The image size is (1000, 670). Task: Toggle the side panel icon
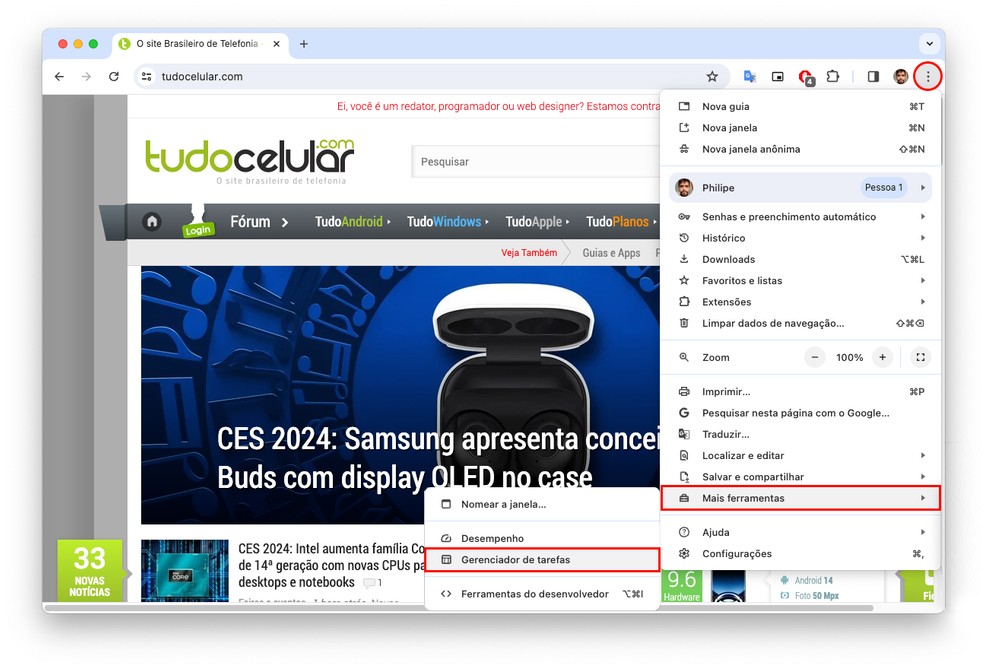click(873, 76)
